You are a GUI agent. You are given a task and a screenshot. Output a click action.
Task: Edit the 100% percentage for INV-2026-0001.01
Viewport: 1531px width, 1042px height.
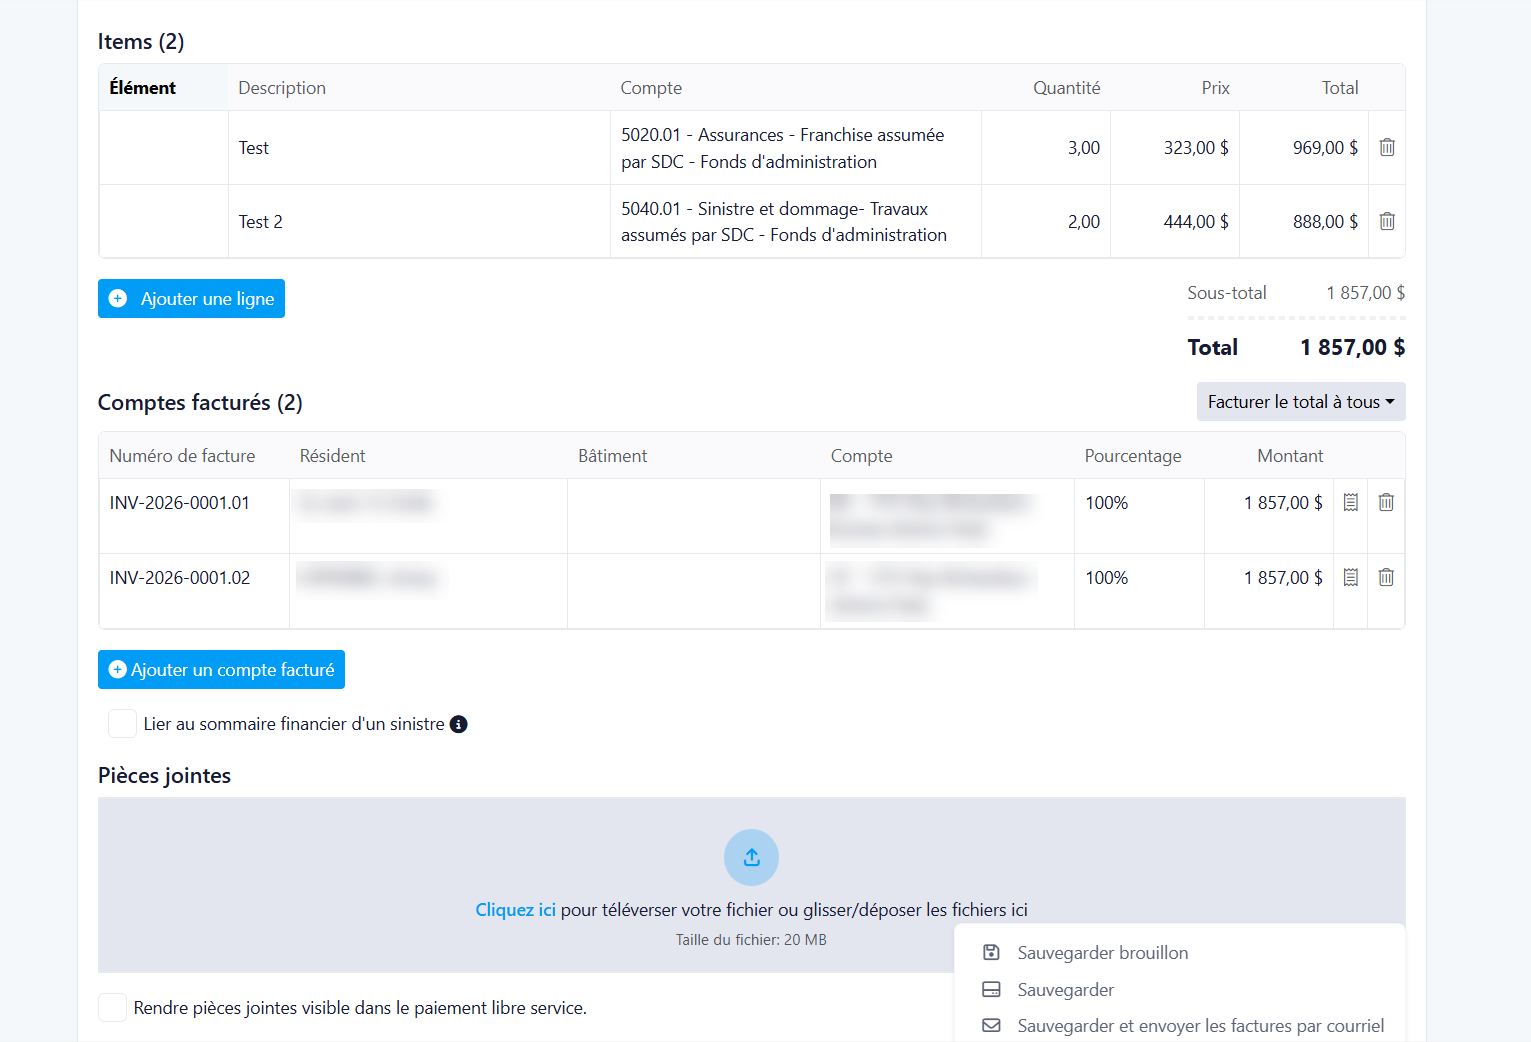pyautogui.click(x=1139, y=516)
